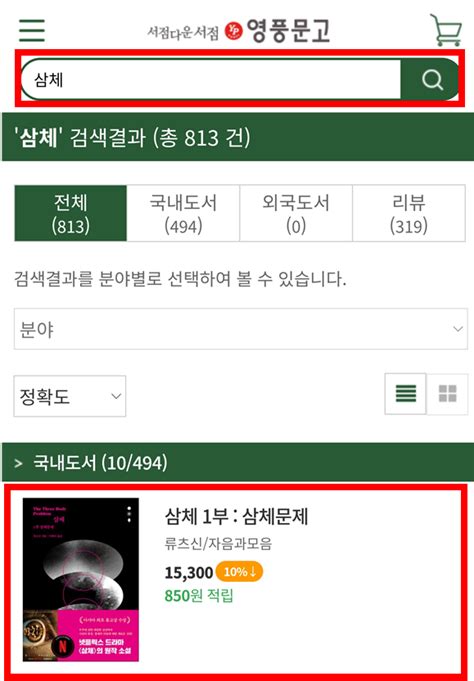
Task: Click the 850원 적립 points text
Action: coord(199,595)
